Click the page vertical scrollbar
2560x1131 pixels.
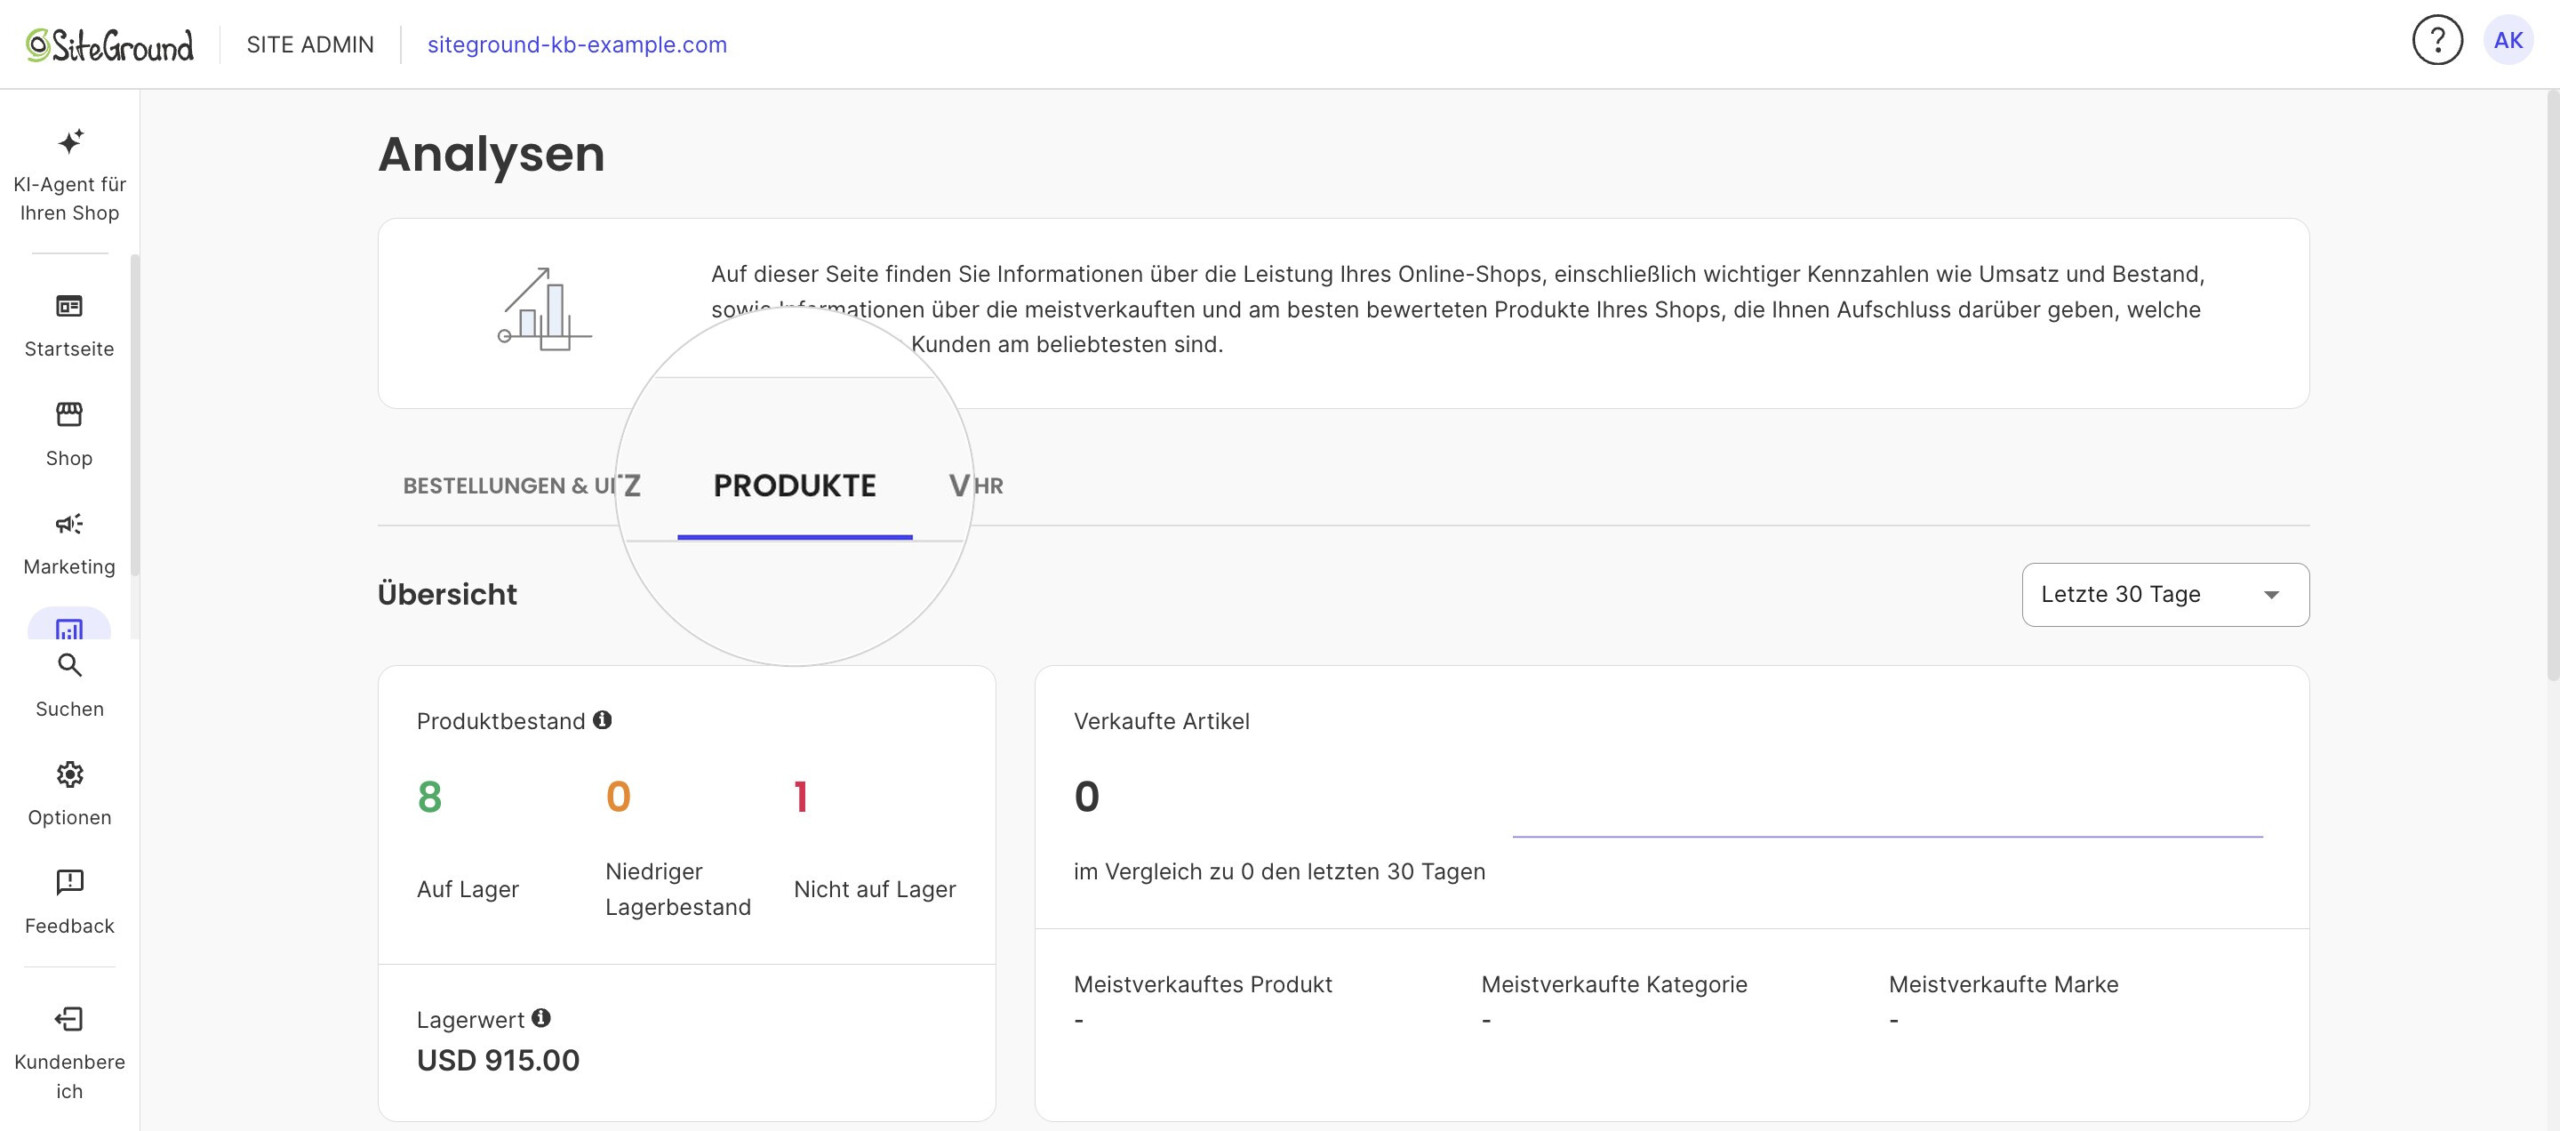[2552, 385]
